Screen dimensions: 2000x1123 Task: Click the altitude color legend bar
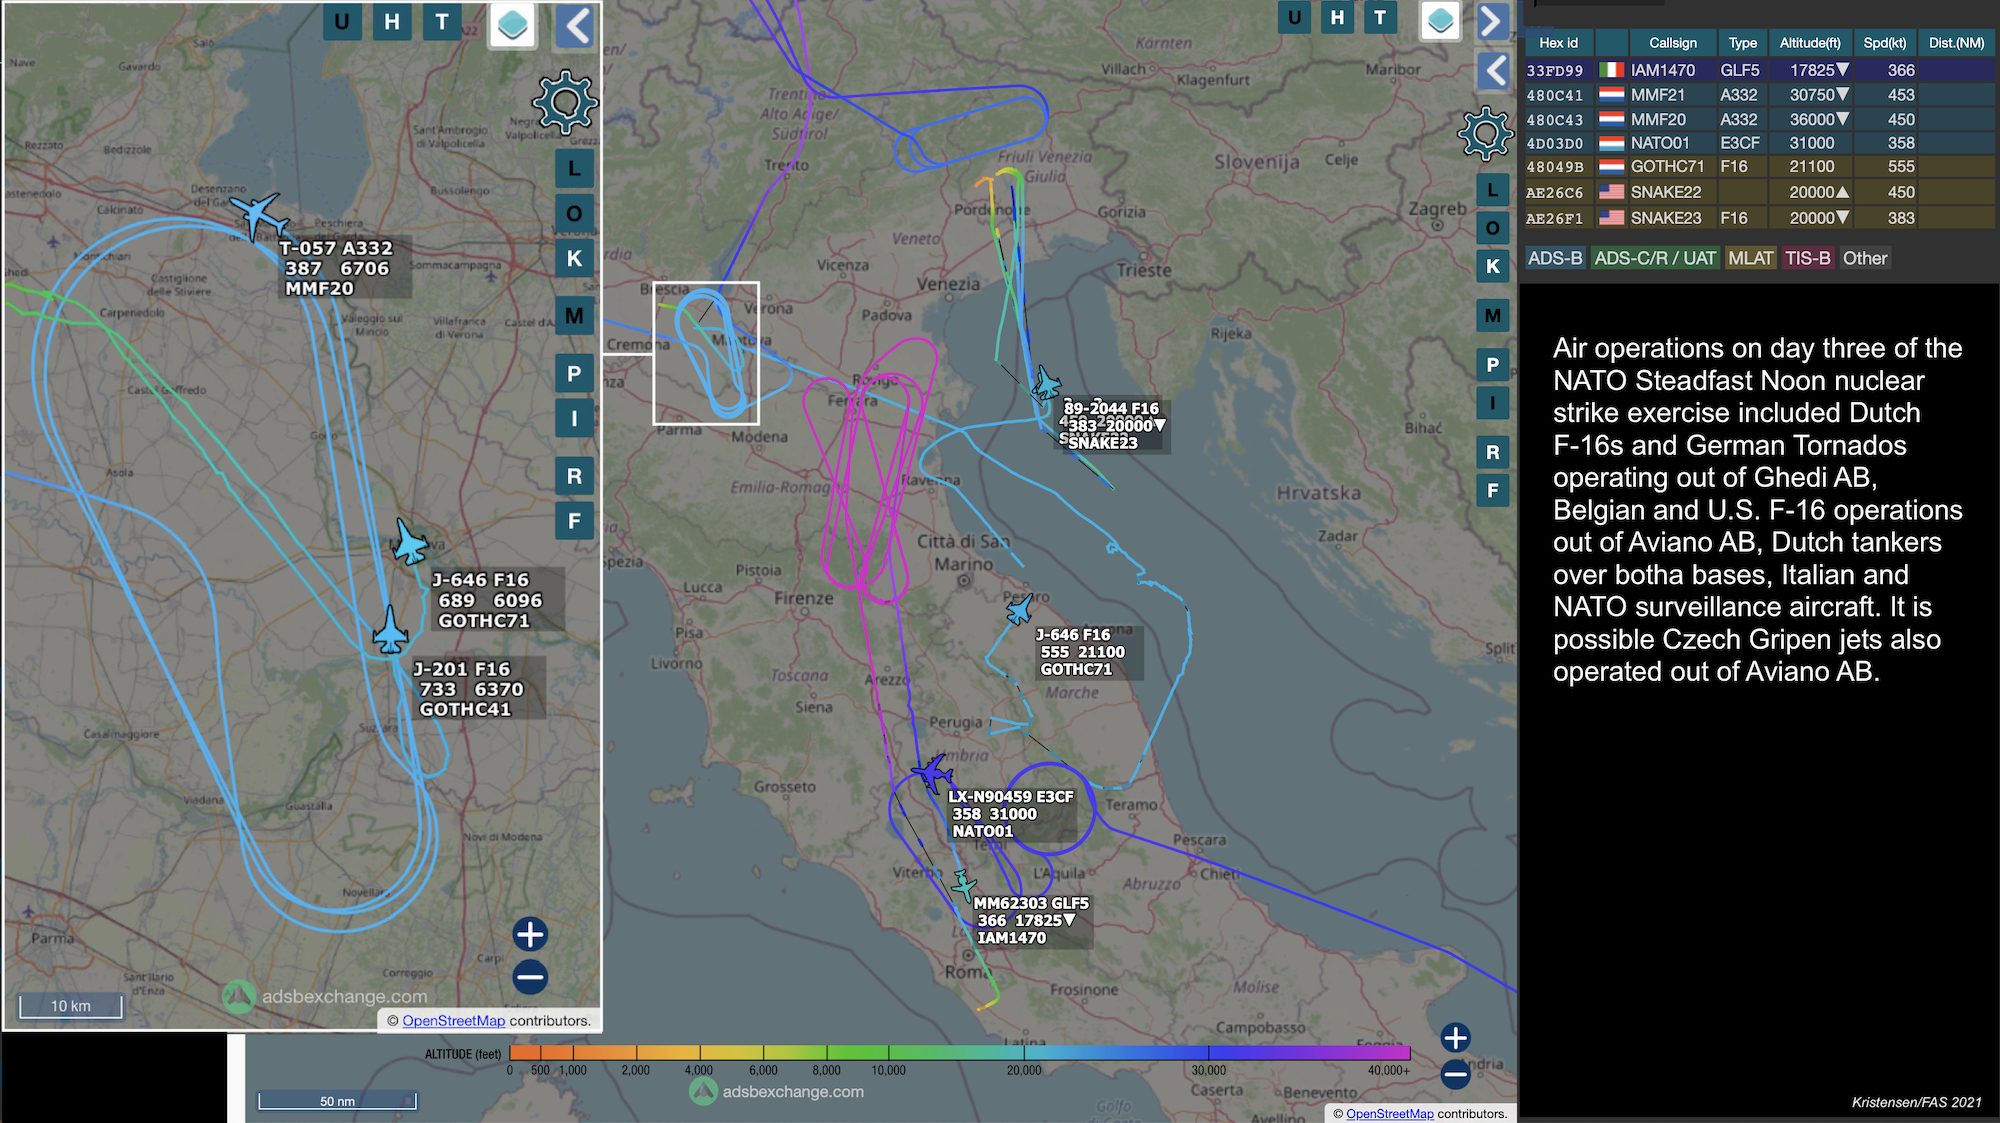959,1052
